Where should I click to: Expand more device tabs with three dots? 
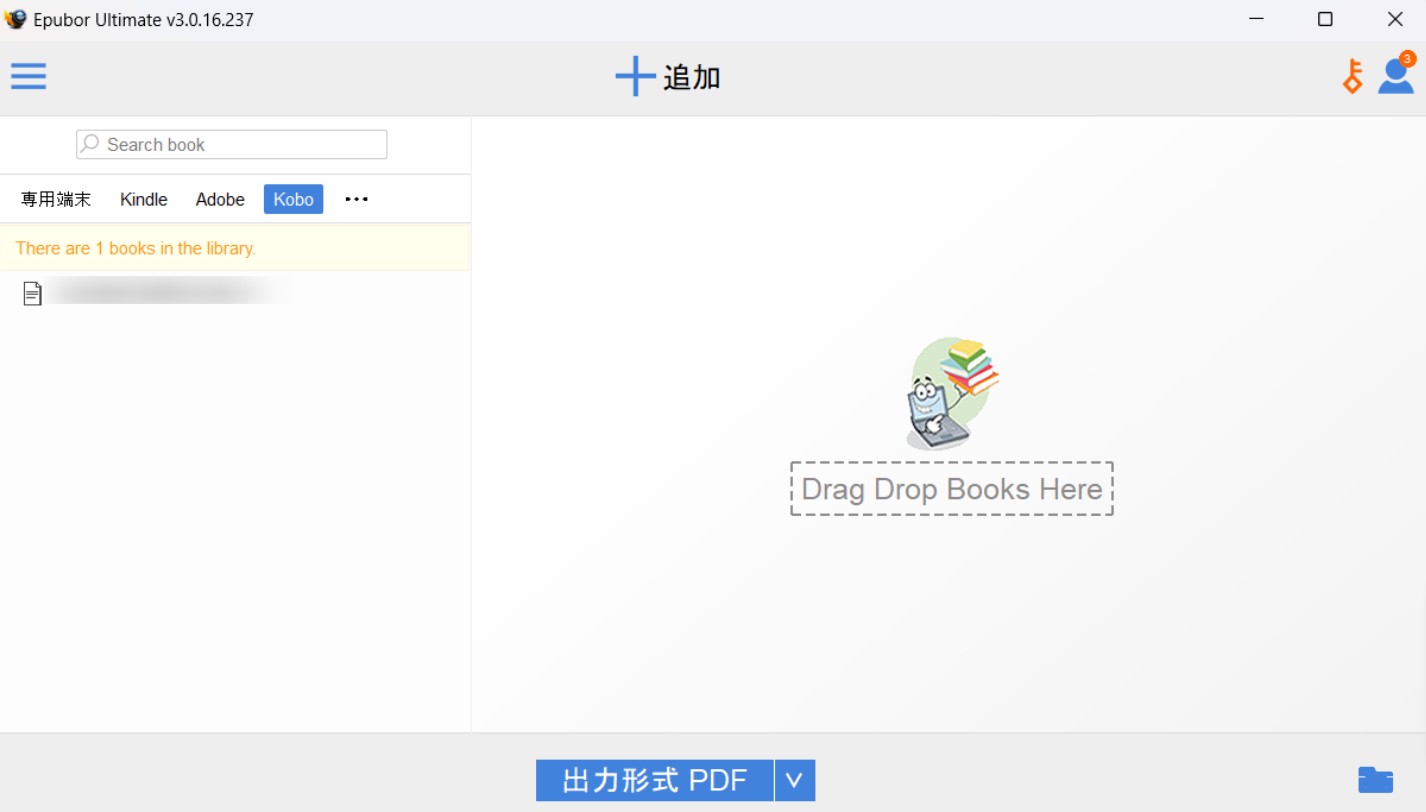[357, 199]
